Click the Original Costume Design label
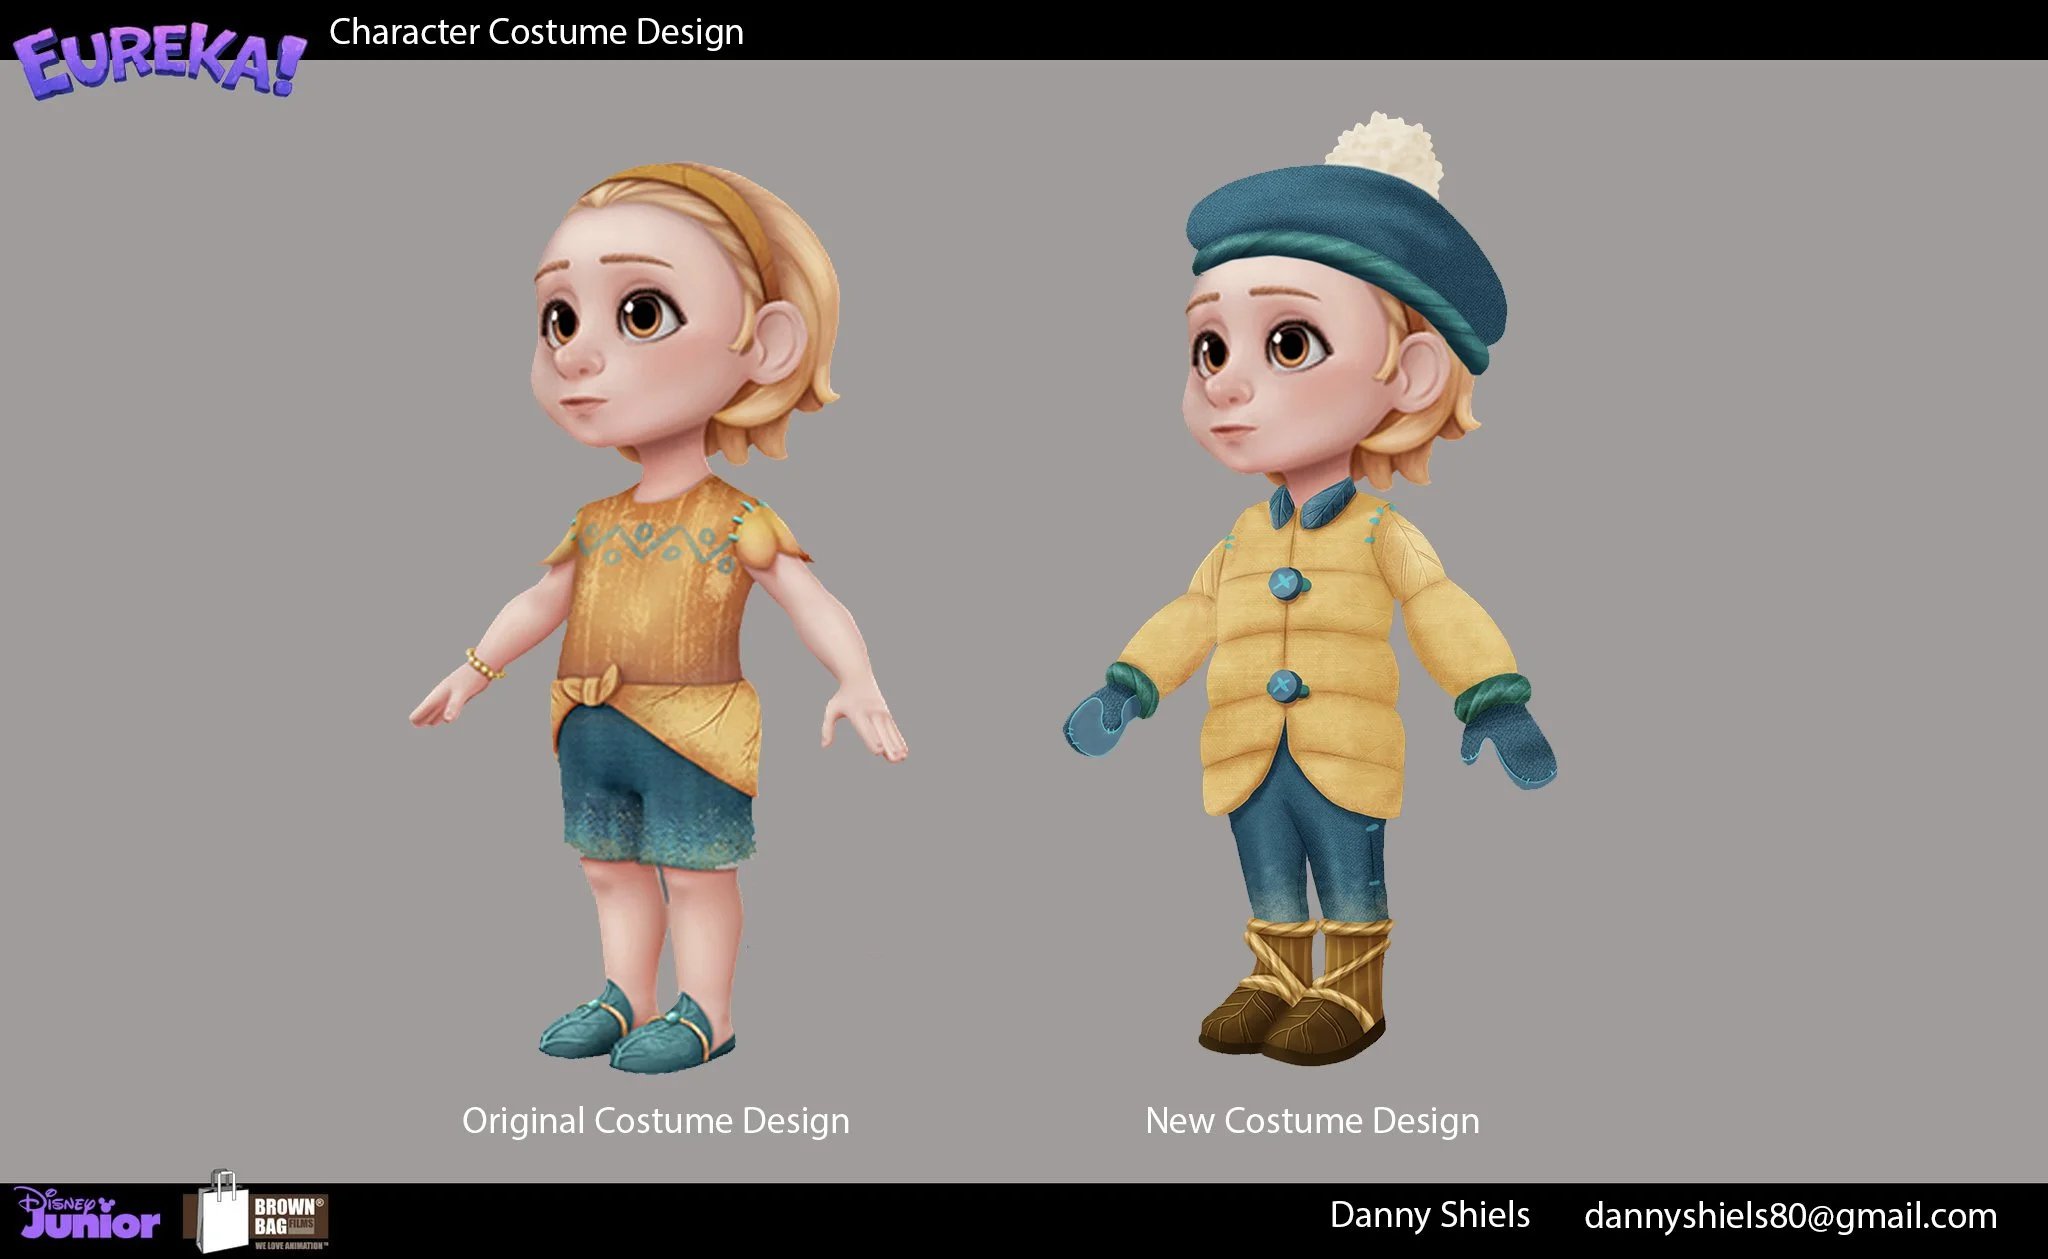The height and width of the screenshot is (1259, 2048). tap(655, 1121)
